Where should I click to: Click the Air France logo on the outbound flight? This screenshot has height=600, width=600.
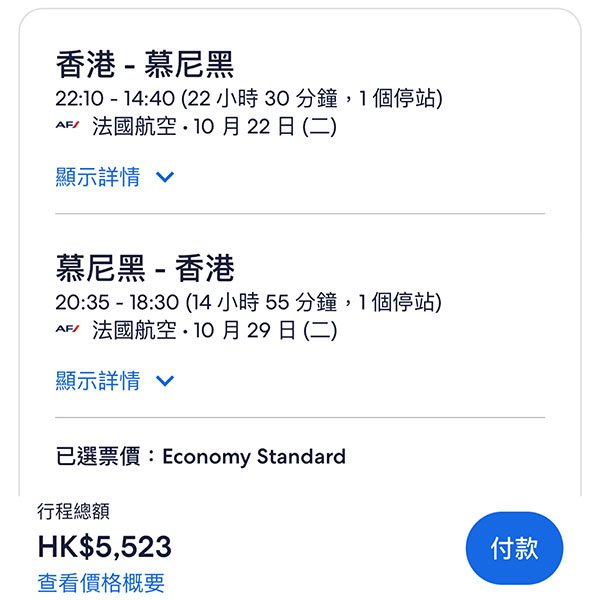(67, 126)
